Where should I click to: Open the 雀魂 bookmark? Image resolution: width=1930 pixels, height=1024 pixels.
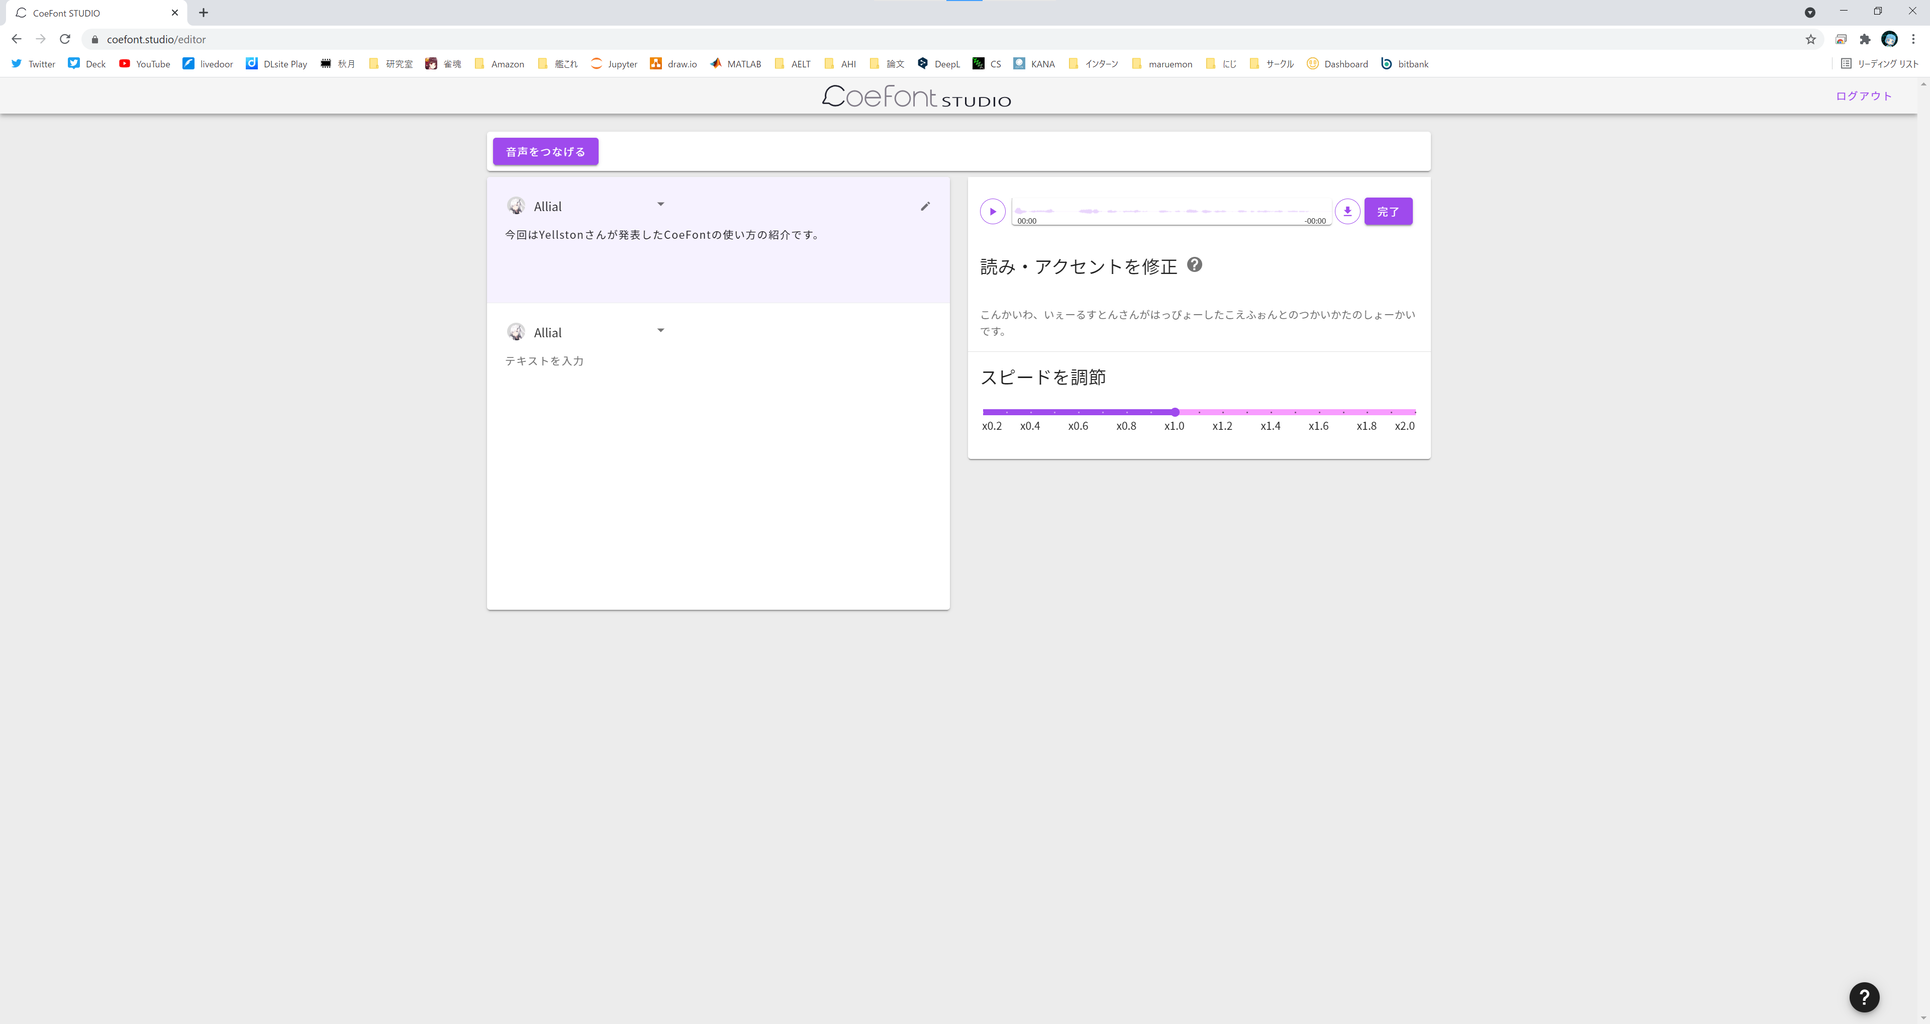pyautogui.click(x=443, y=64)
